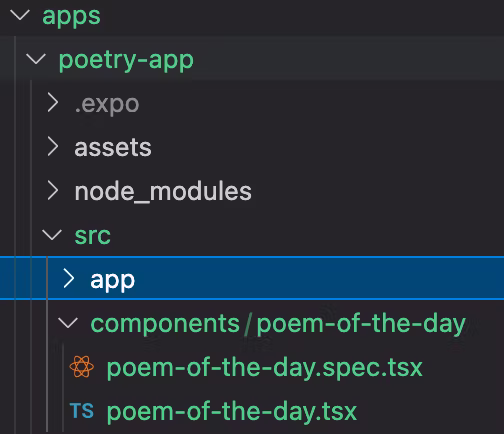Select the node_modules folder label
Image resolution: width=504 pixels, height=434 pixels.
163,191
